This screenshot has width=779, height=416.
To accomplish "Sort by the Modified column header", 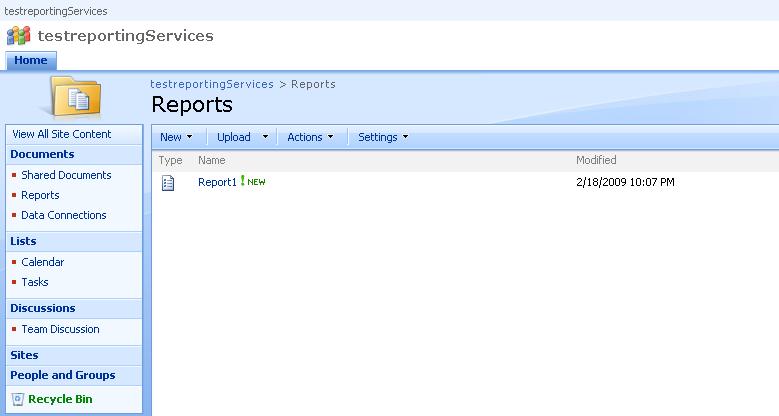I will click(x=596, y=161).
